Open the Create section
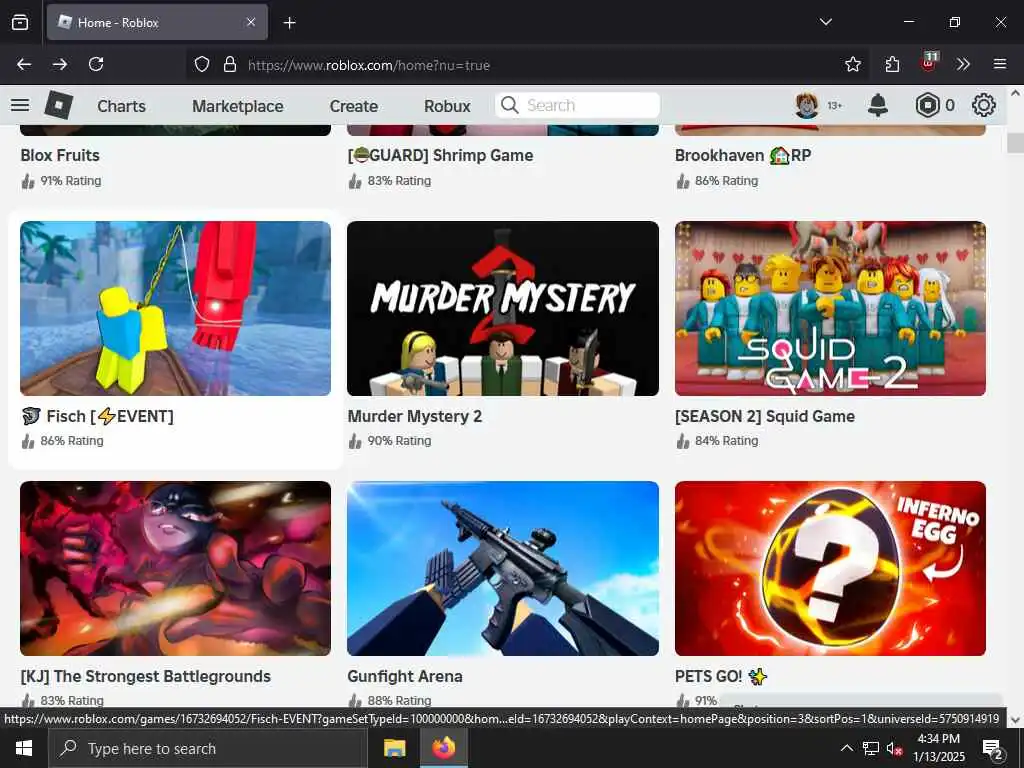The width and height of the screenshot is (1024, 768). [x=353, y=106]
